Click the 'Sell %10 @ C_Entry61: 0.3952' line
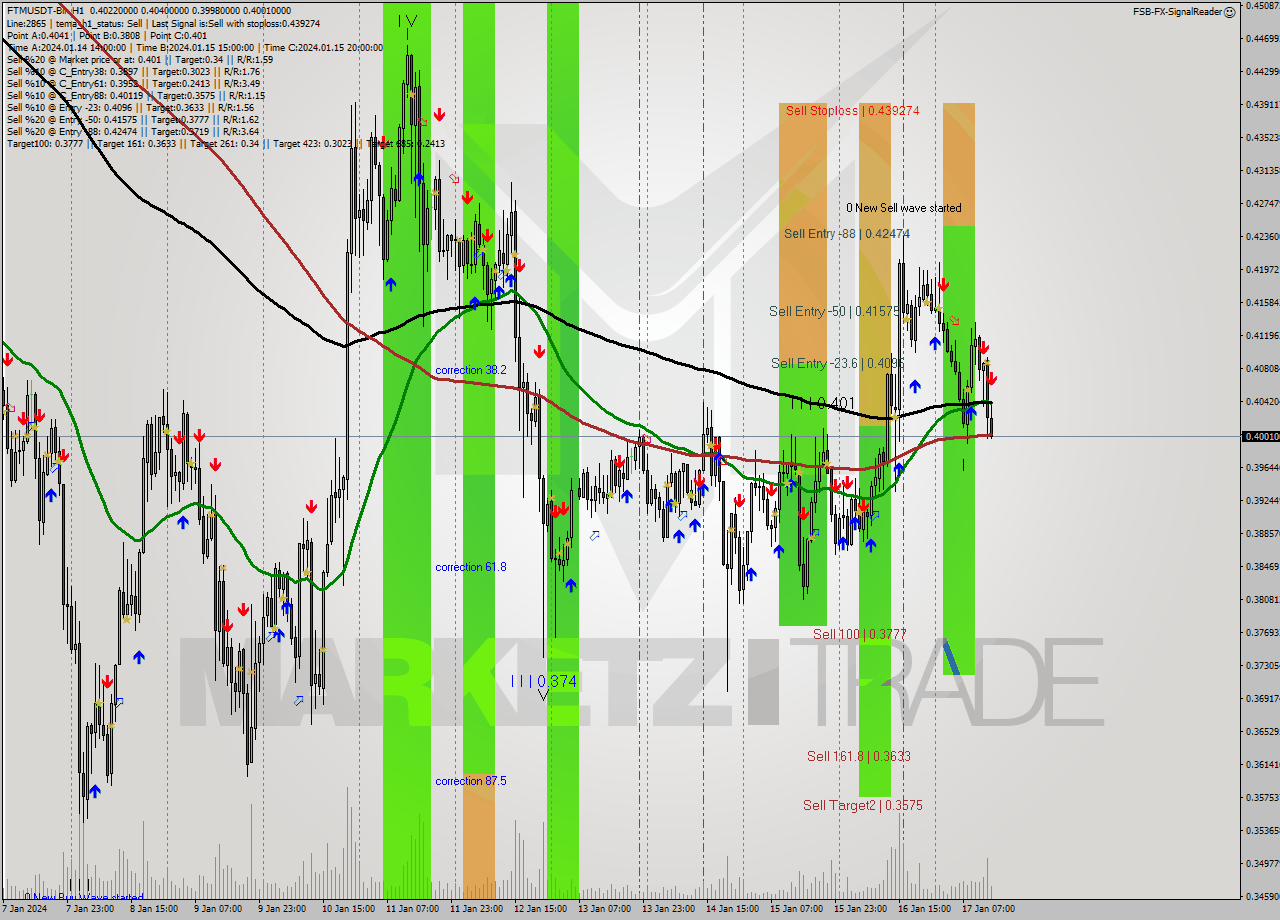This screenshot has height=920, width=1280. [133, 83]
